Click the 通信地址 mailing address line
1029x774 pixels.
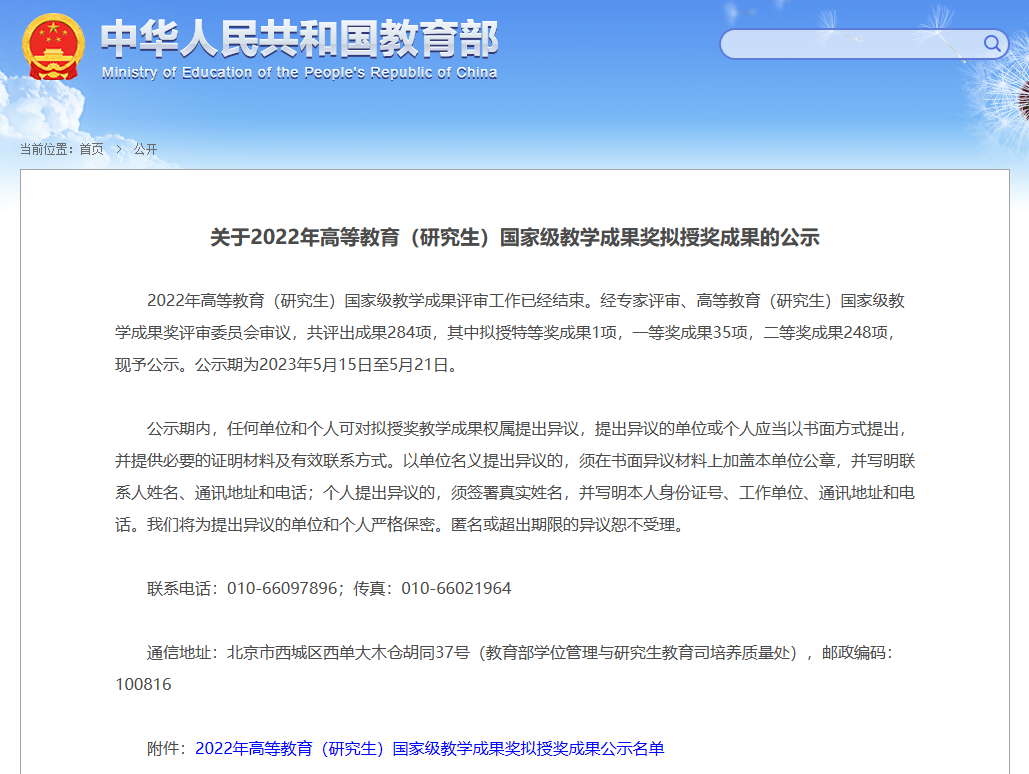[500, 653]
